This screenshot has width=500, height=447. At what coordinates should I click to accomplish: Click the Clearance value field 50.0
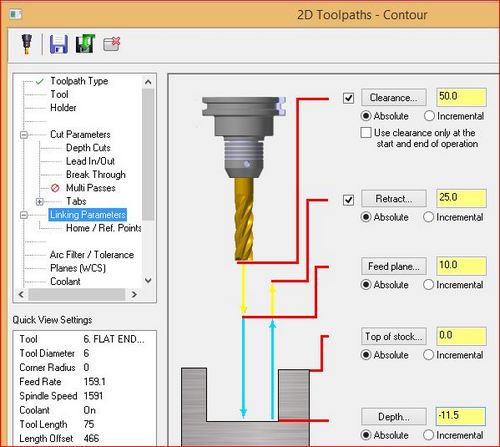(461, 97)
